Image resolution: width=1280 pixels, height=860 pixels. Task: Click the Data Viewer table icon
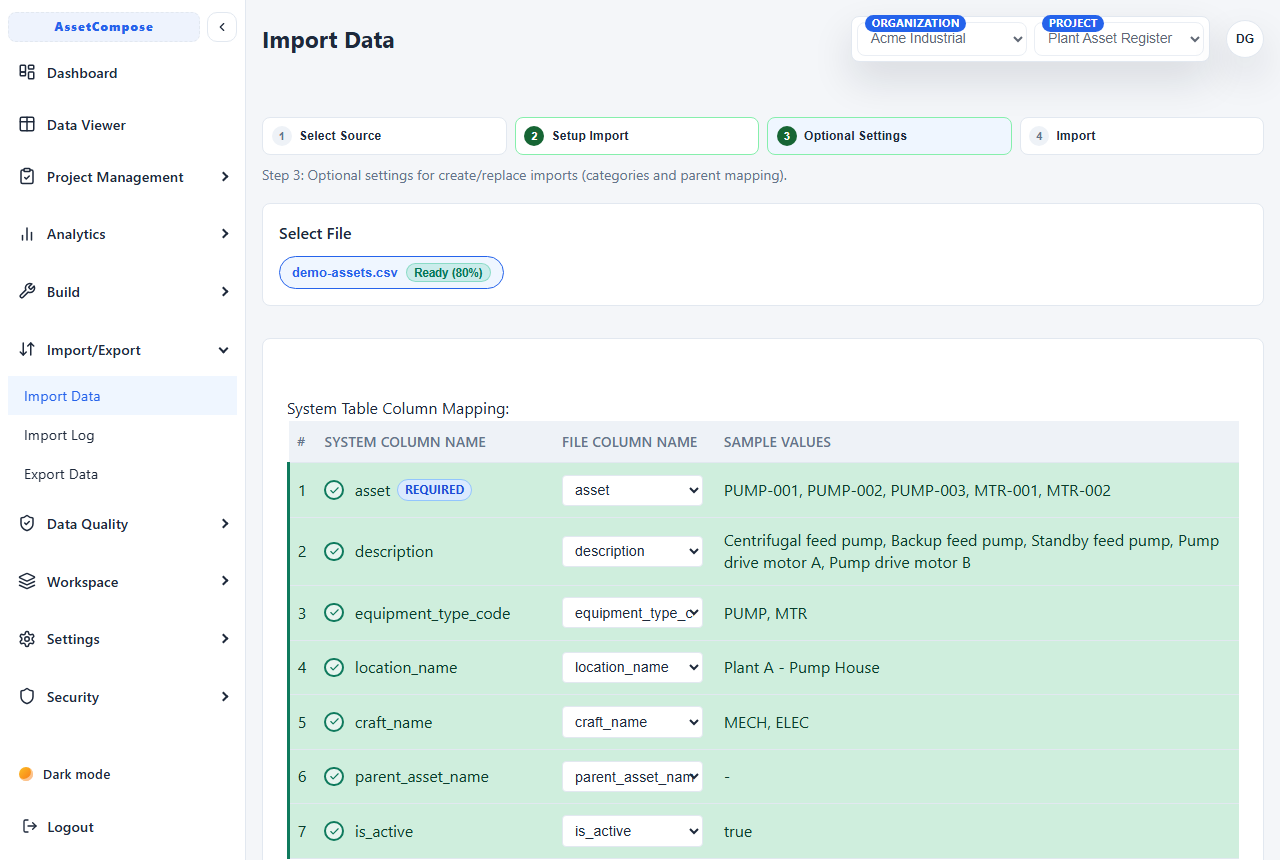pos(27,125)
